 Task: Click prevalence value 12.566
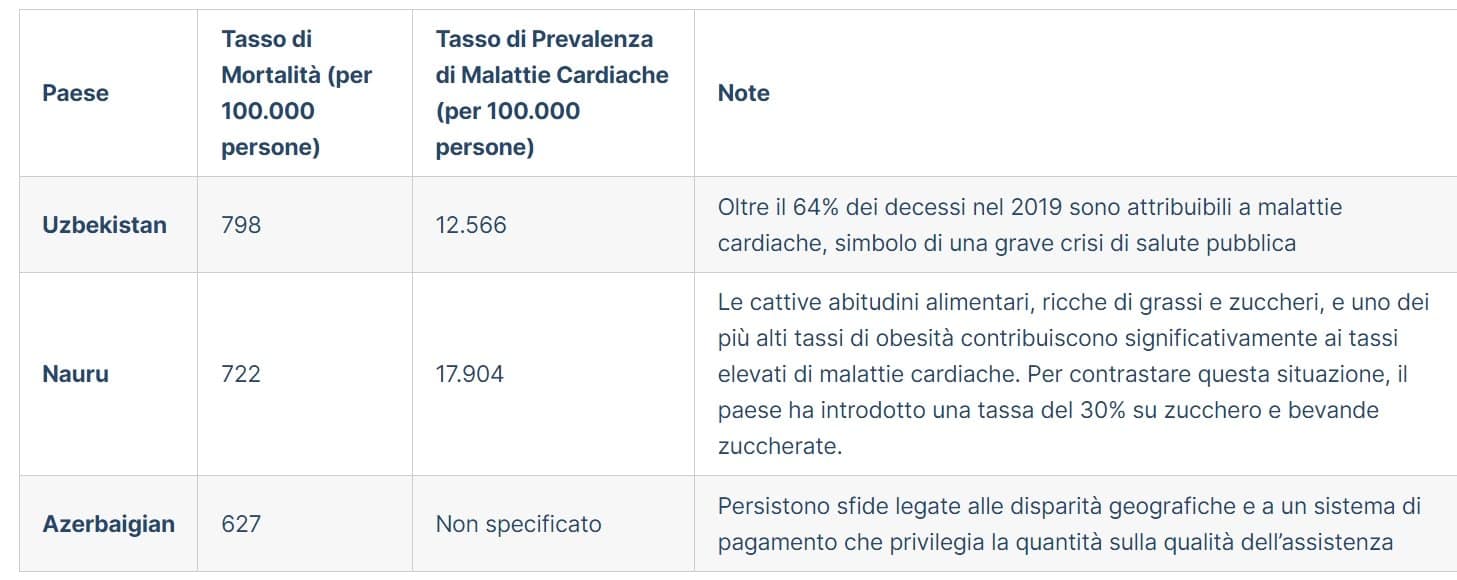(471, 224)
